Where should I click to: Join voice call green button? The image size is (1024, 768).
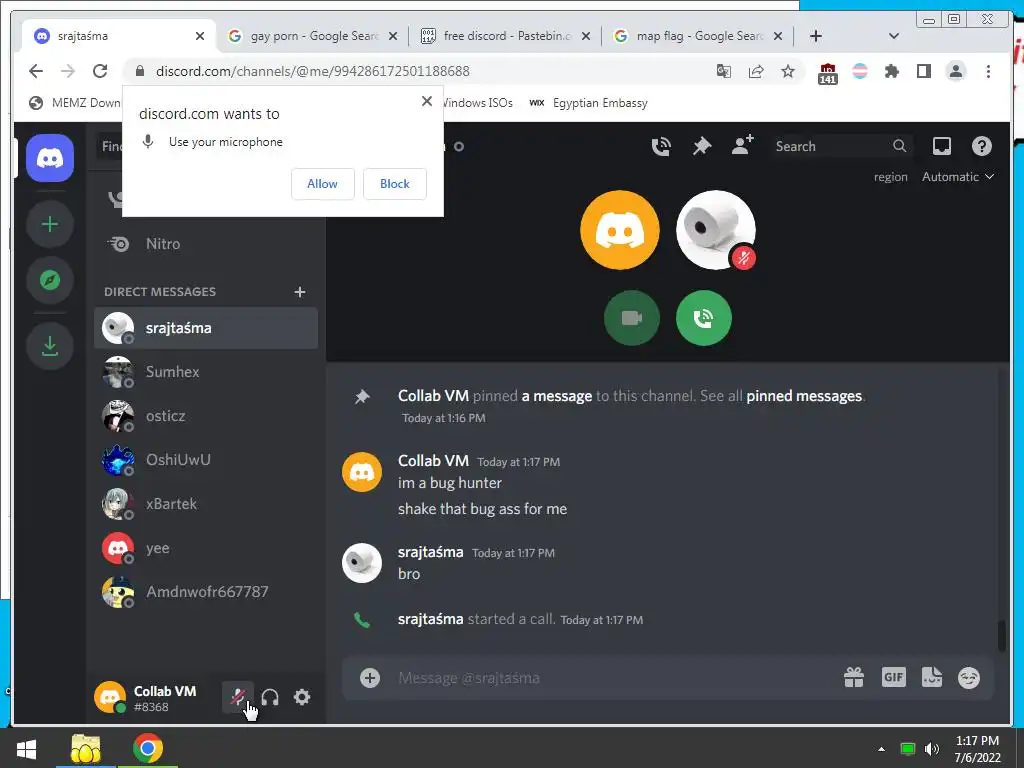pyautogui.click(x=703, y=318)
